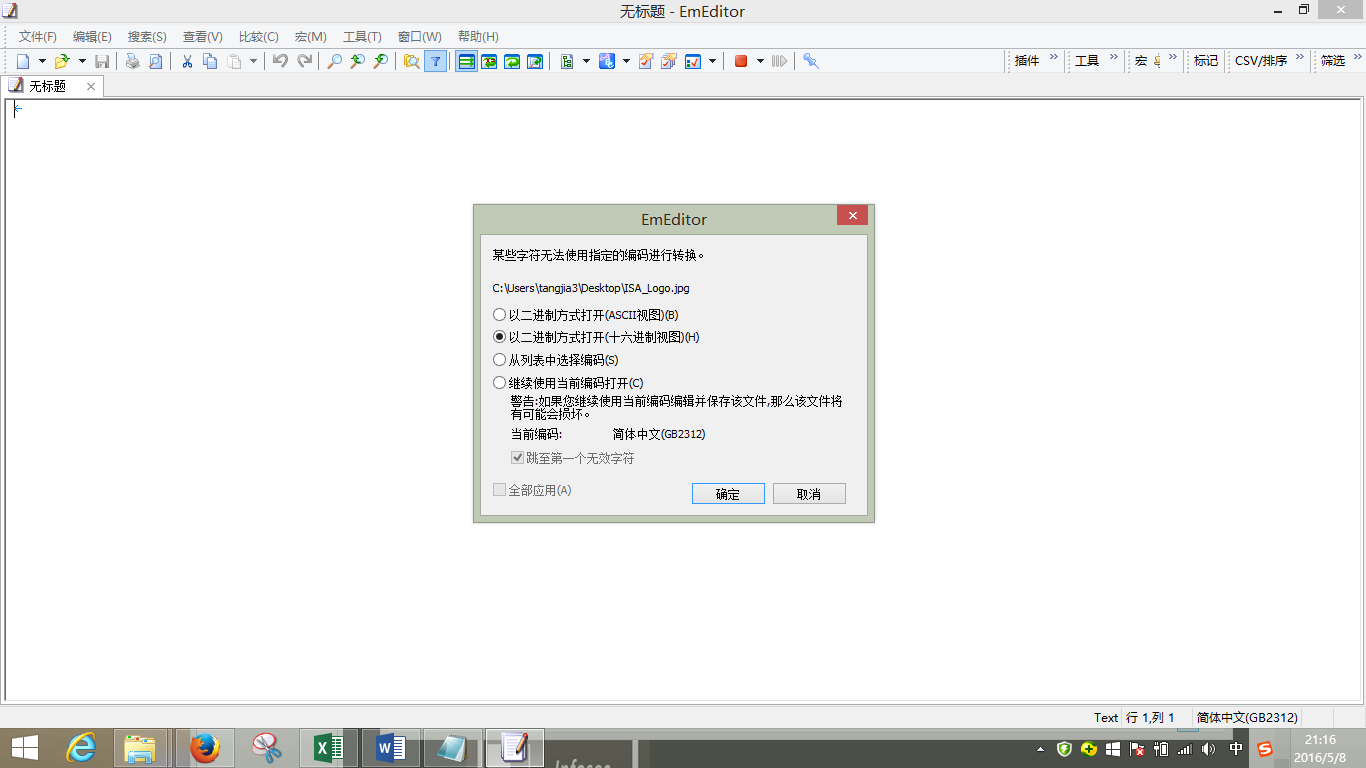1366x768 pixels.
Task: Open Internet Explorer from the taskbar
Action: [x=81, y=747]
